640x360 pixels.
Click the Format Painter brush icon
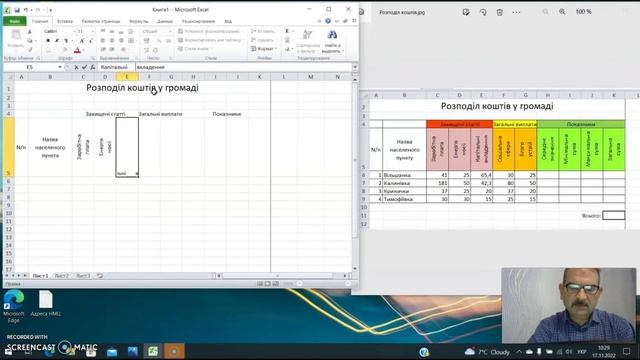pyautogui.click(x=30, y=49)
